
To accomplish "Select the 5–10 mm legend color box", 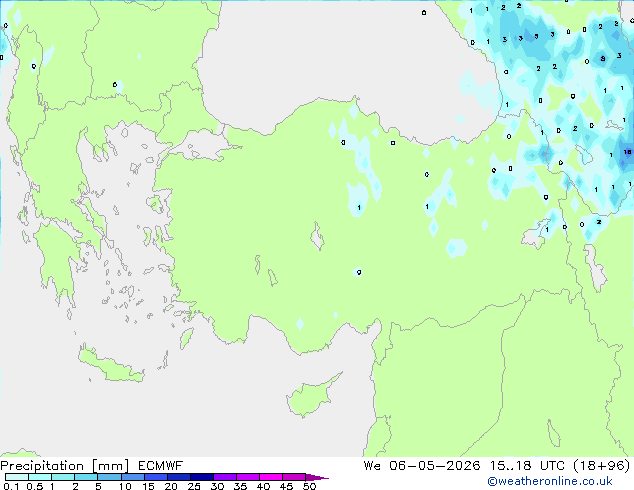I will 109,477.
